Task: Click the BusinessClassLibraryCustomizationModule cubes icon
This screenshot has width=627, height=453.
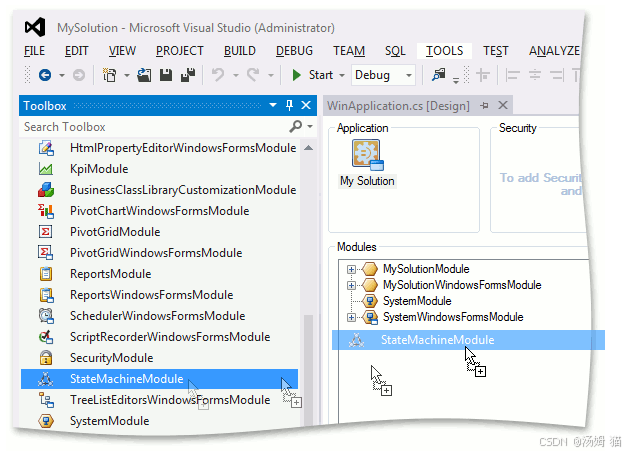Action: (x=46, y=190)
